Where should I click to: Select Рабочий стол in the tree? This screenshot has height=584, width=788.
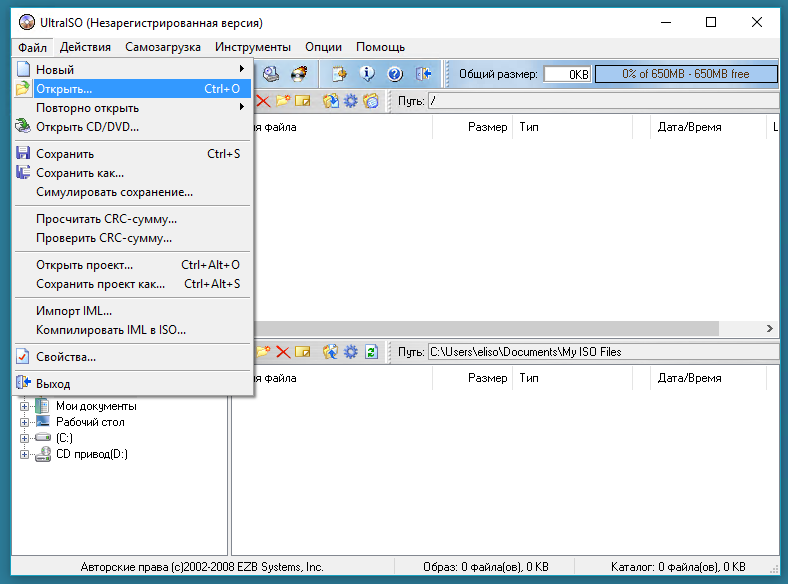point(90,422)
